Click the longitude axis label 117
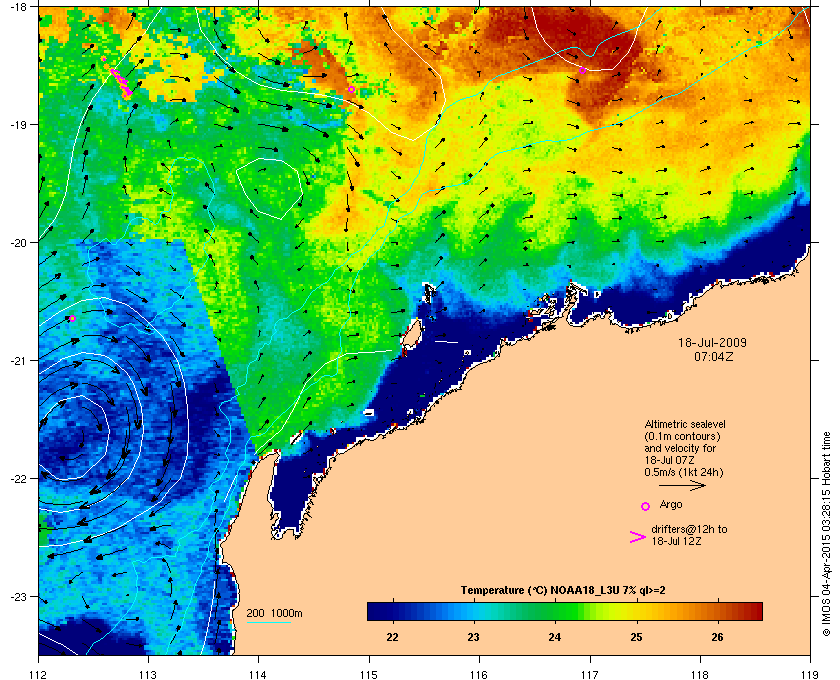The image size is (840, 680). tap(589, 675)
